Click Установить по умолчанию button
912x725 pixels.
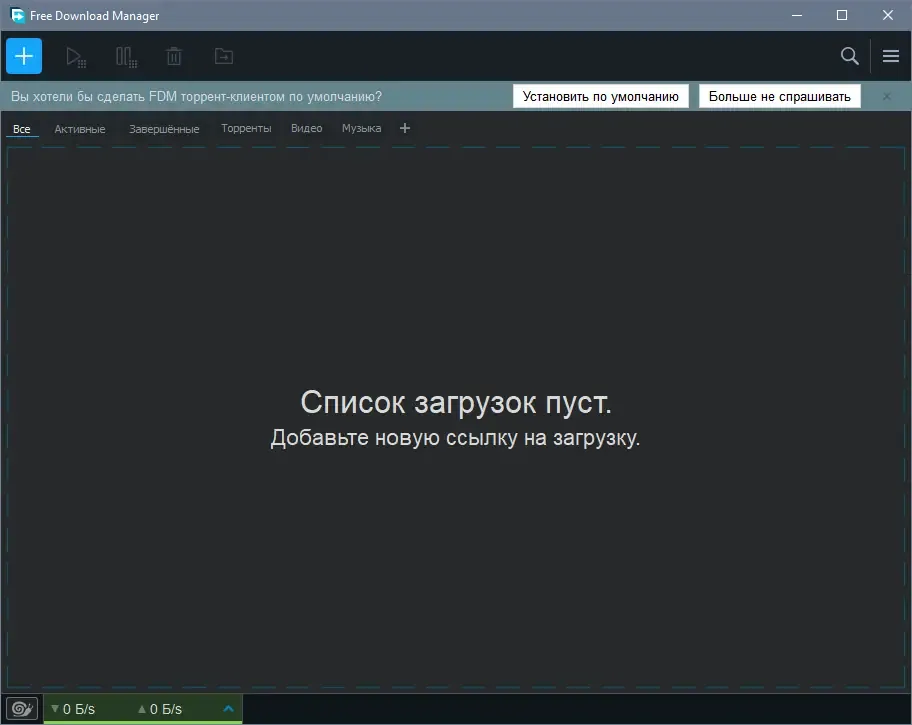pyautogui.click(x=600, y=96)
